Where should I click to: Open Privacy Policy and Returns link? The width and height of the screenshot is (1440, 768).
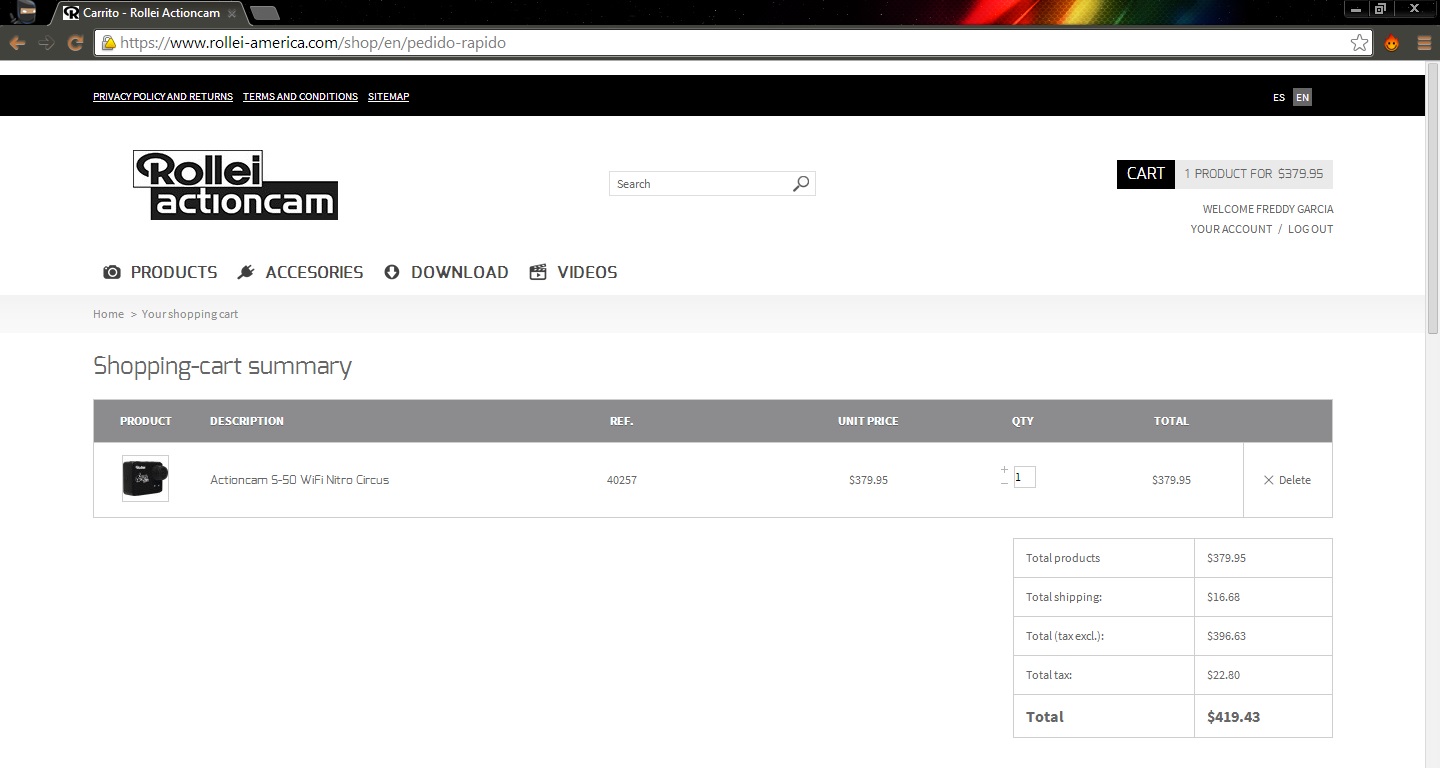[163, 97]
